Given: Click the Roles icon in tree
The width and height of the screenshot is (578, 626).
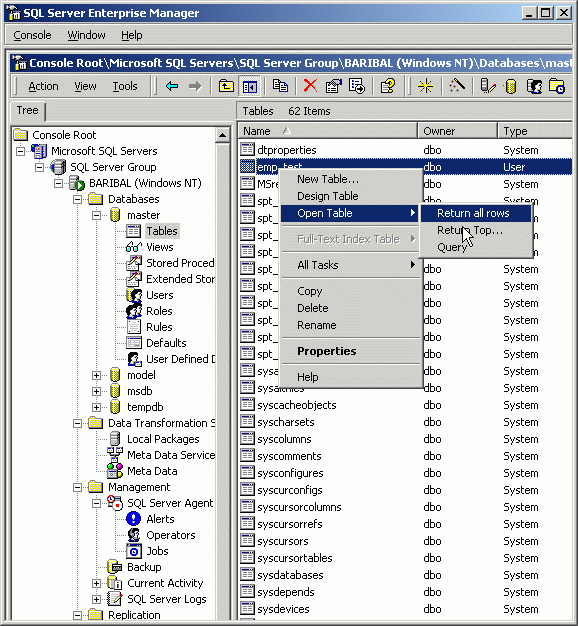Looking at the screenshot, I should [x=134, y=311].
